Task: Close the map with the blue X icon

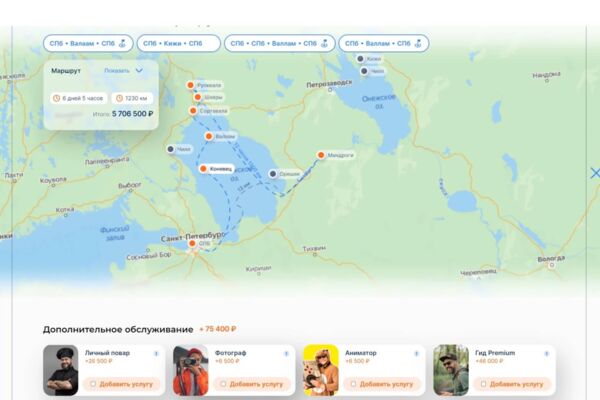Action: tap(595, 173)
